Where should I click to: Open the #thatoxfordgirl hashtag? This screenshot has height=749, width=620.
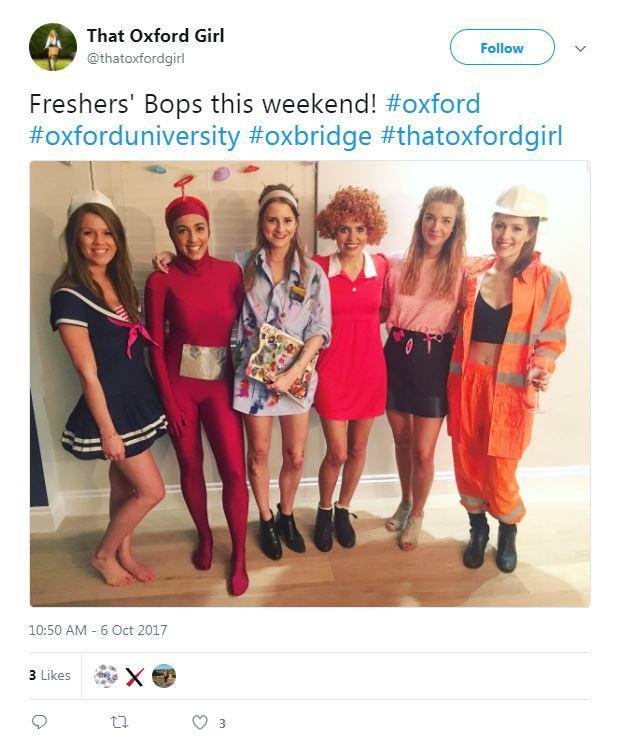(x=471, y=136)
